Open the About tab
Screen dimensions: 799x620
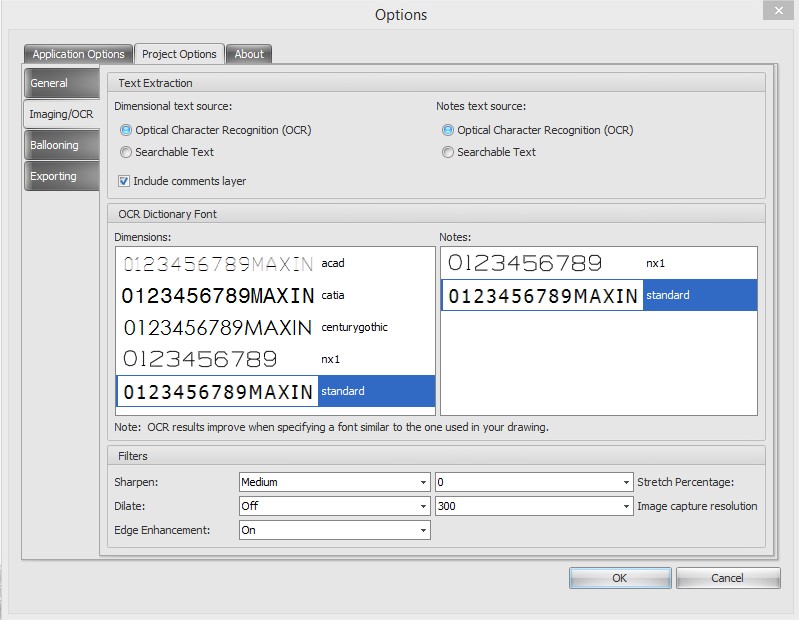249,54
